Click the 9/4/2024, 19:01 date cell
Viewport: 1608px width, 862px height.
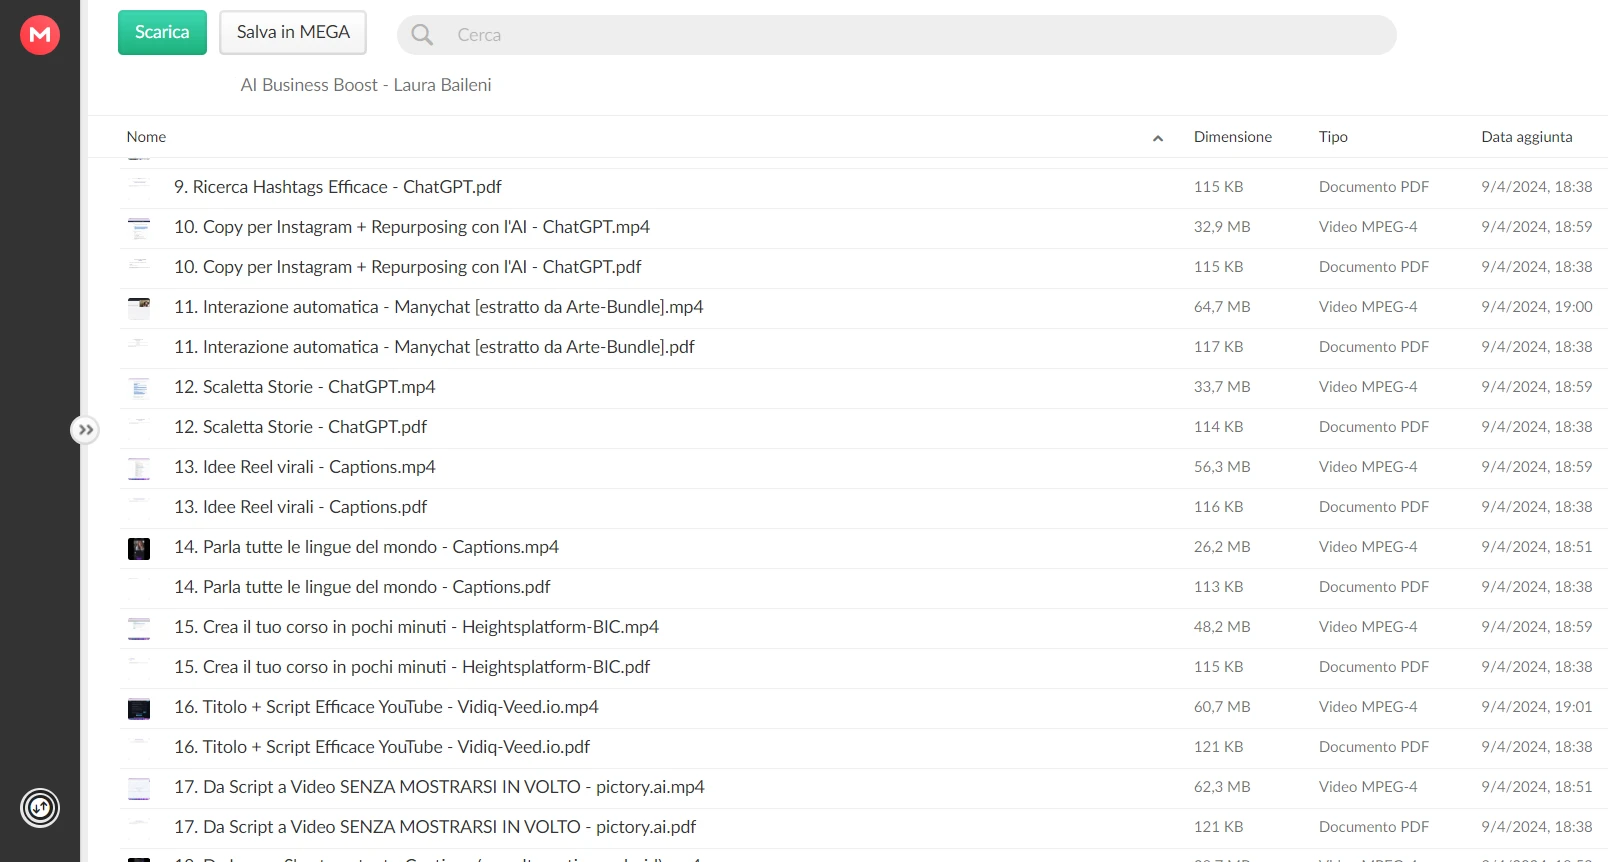(x=1537, y=707)
